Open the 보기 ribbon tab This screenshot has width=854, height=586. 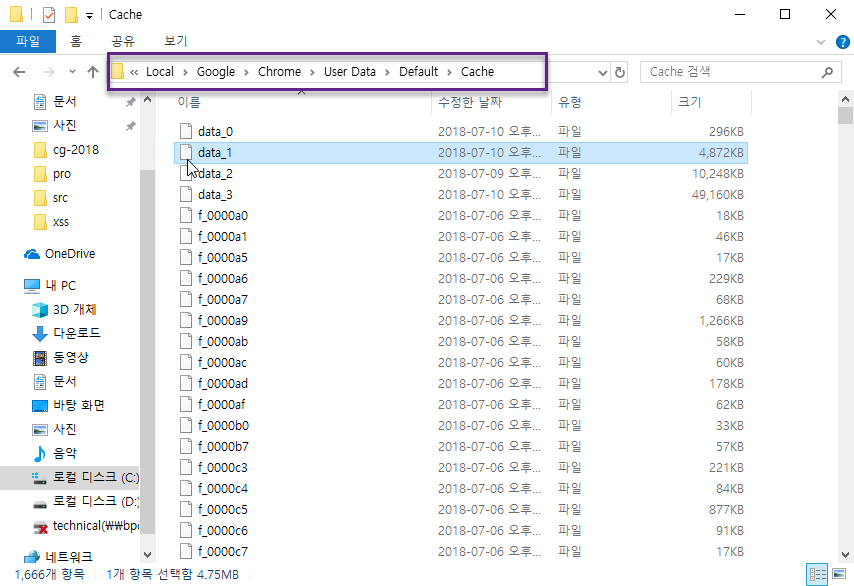175,41
